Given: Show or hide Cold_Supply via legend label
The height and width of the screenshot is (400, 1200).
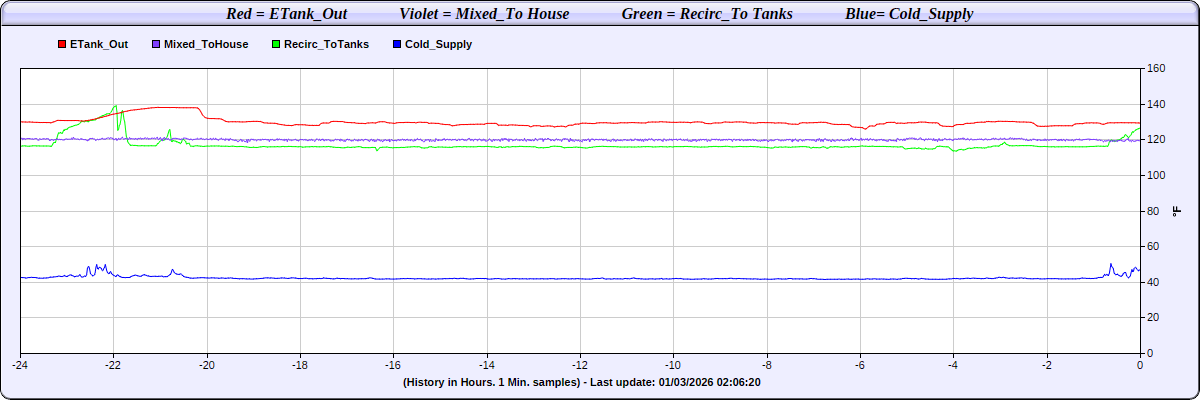Looking at the screenshot, I should tap(439, 45).
